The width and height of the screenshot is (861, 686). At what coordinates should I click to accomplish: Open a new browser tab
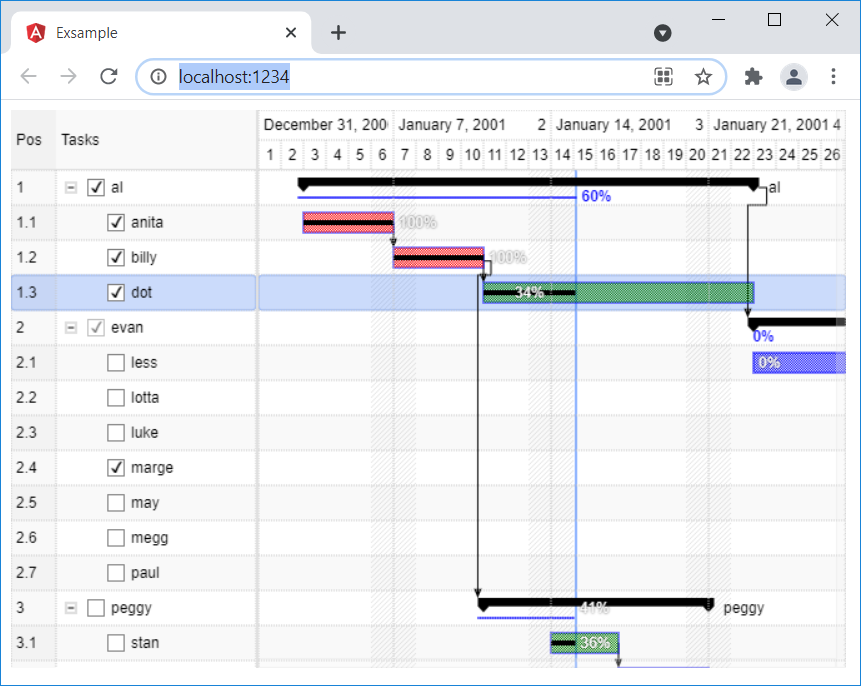pos(338,33)
